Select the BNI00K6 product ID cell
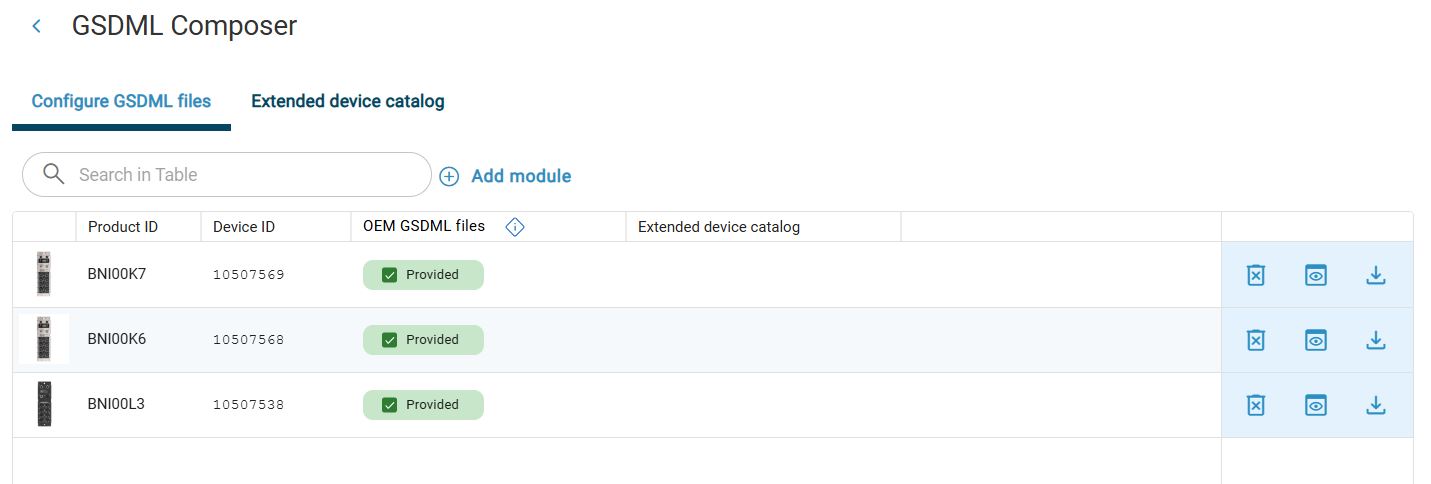This screenshot has height=484, width=1431. click(117, 338)
